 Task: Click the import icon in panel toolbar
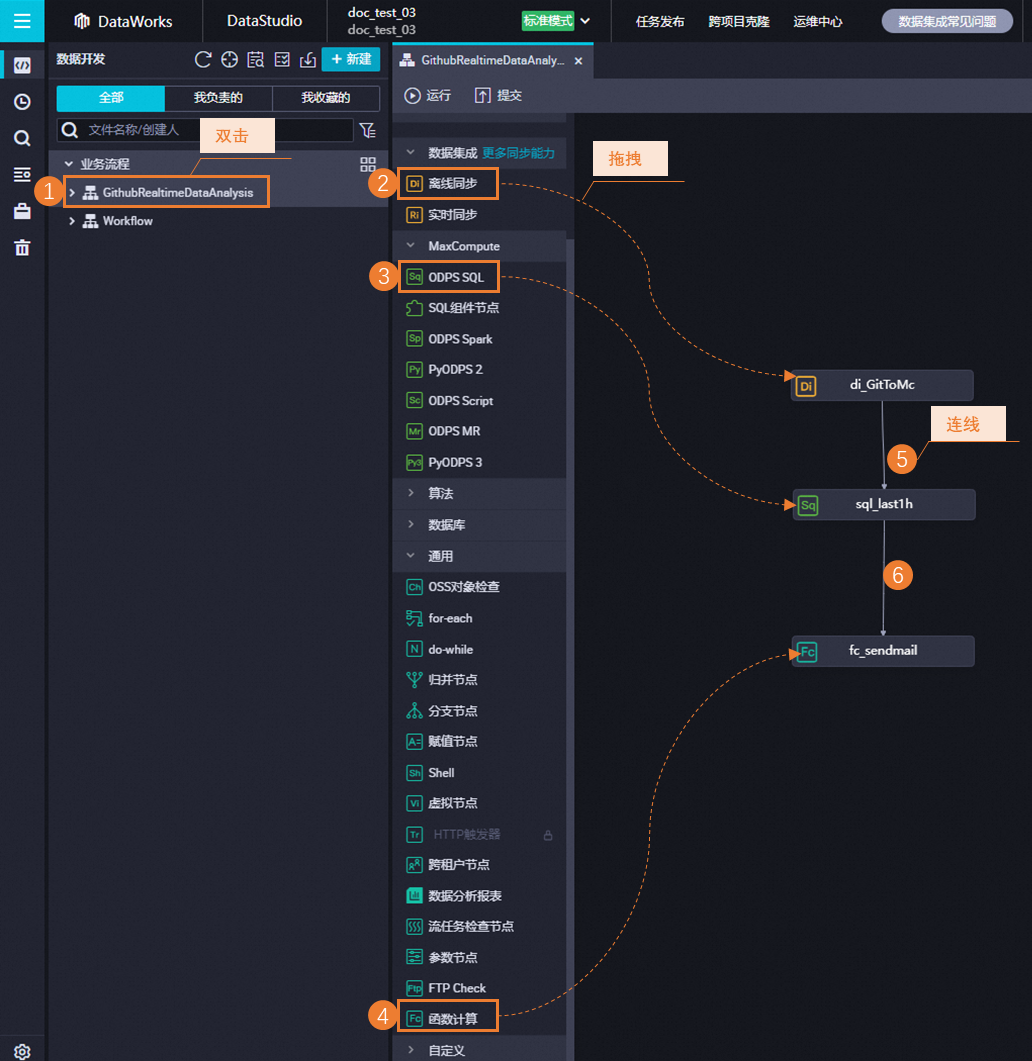point(308,60)
